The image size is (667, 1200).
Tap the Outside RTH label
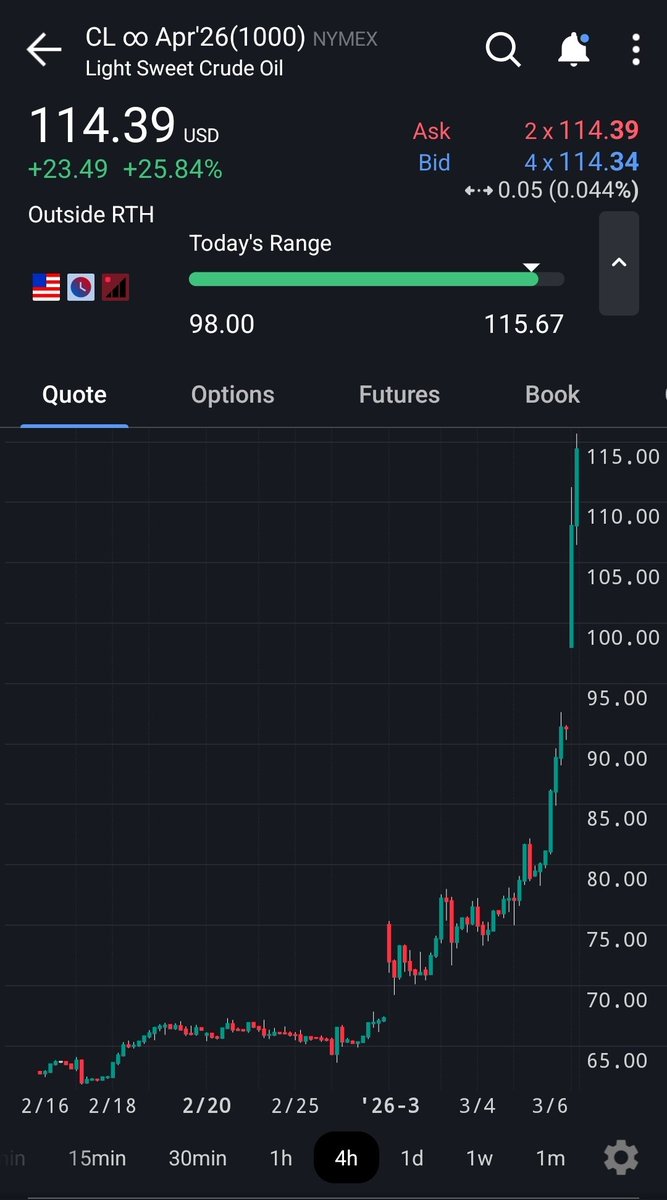(91, 214)
